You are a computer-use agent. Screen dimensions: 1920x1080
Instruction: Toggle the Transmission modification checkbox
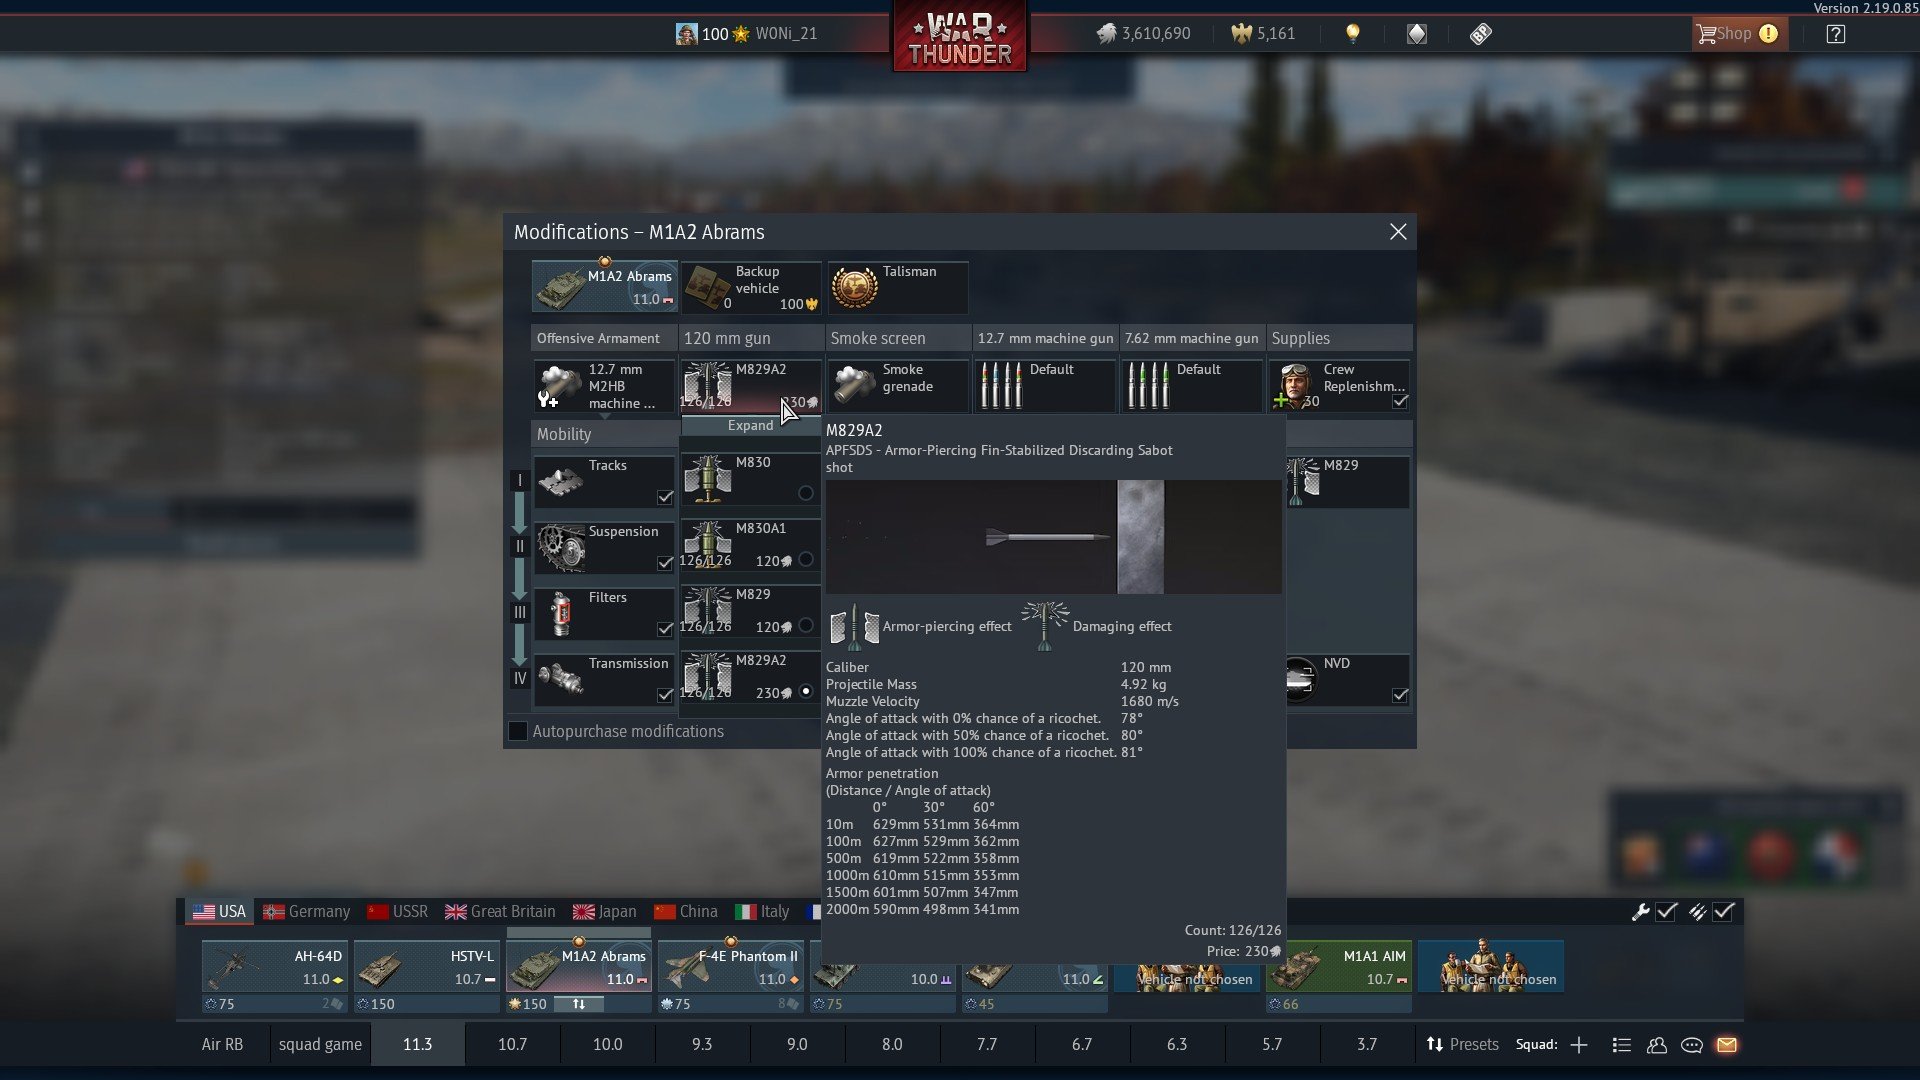665,695
